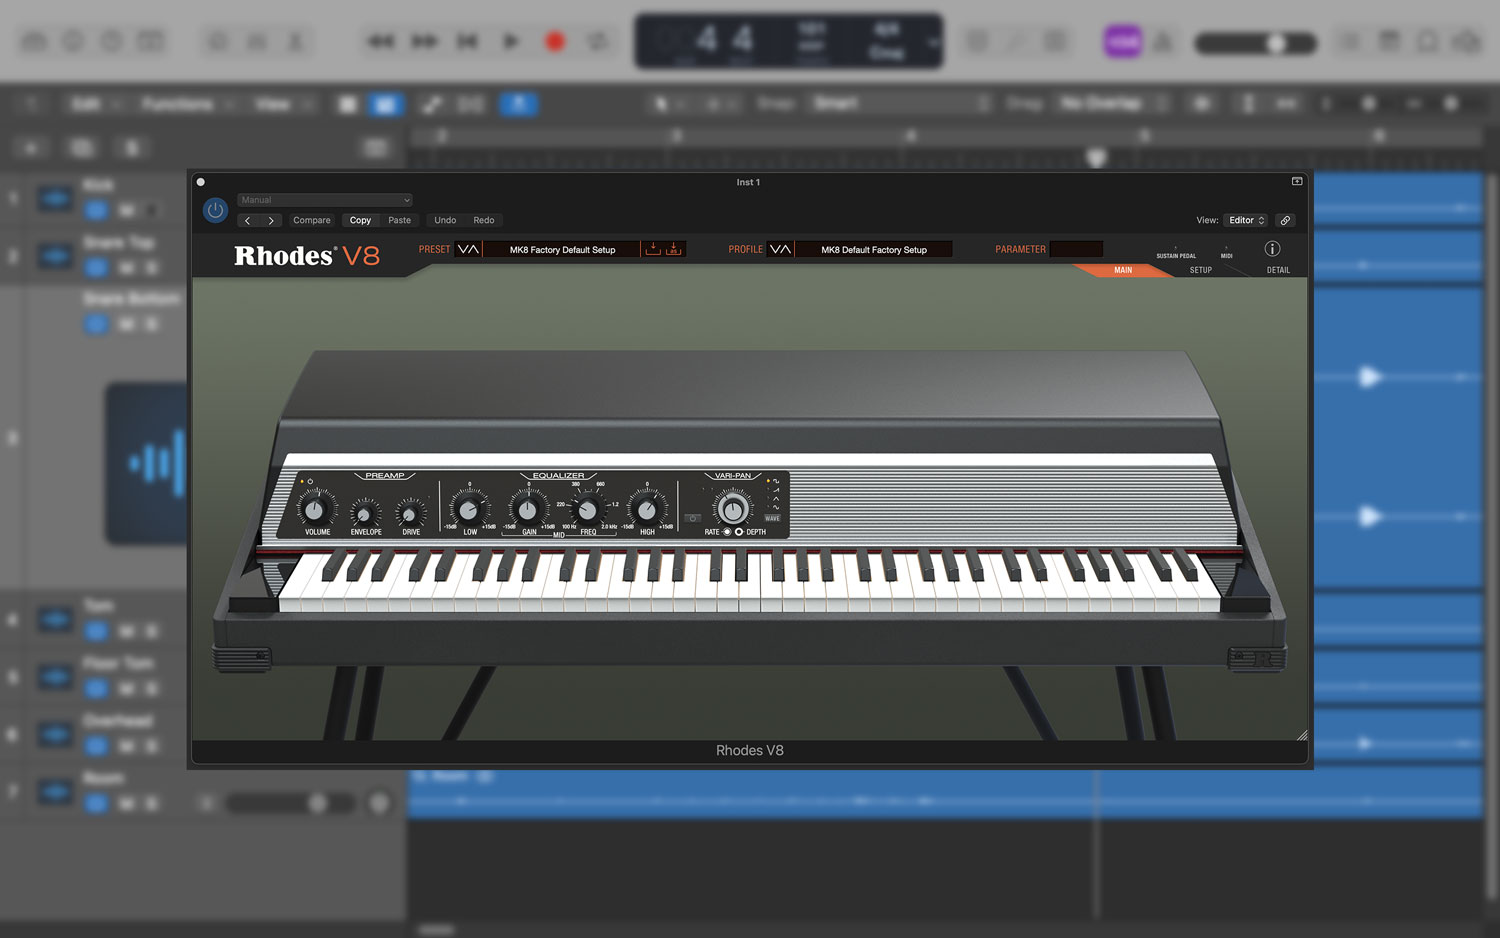Click the Copy button in plugin header
The height and width of the screenshot is (938, 1500).
(360, 220)
